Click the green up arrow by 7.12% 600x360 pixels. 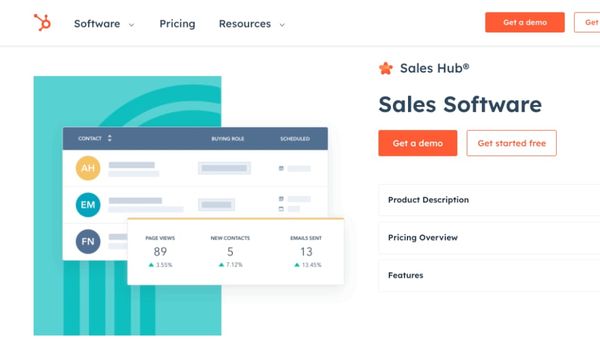(221, 265)
